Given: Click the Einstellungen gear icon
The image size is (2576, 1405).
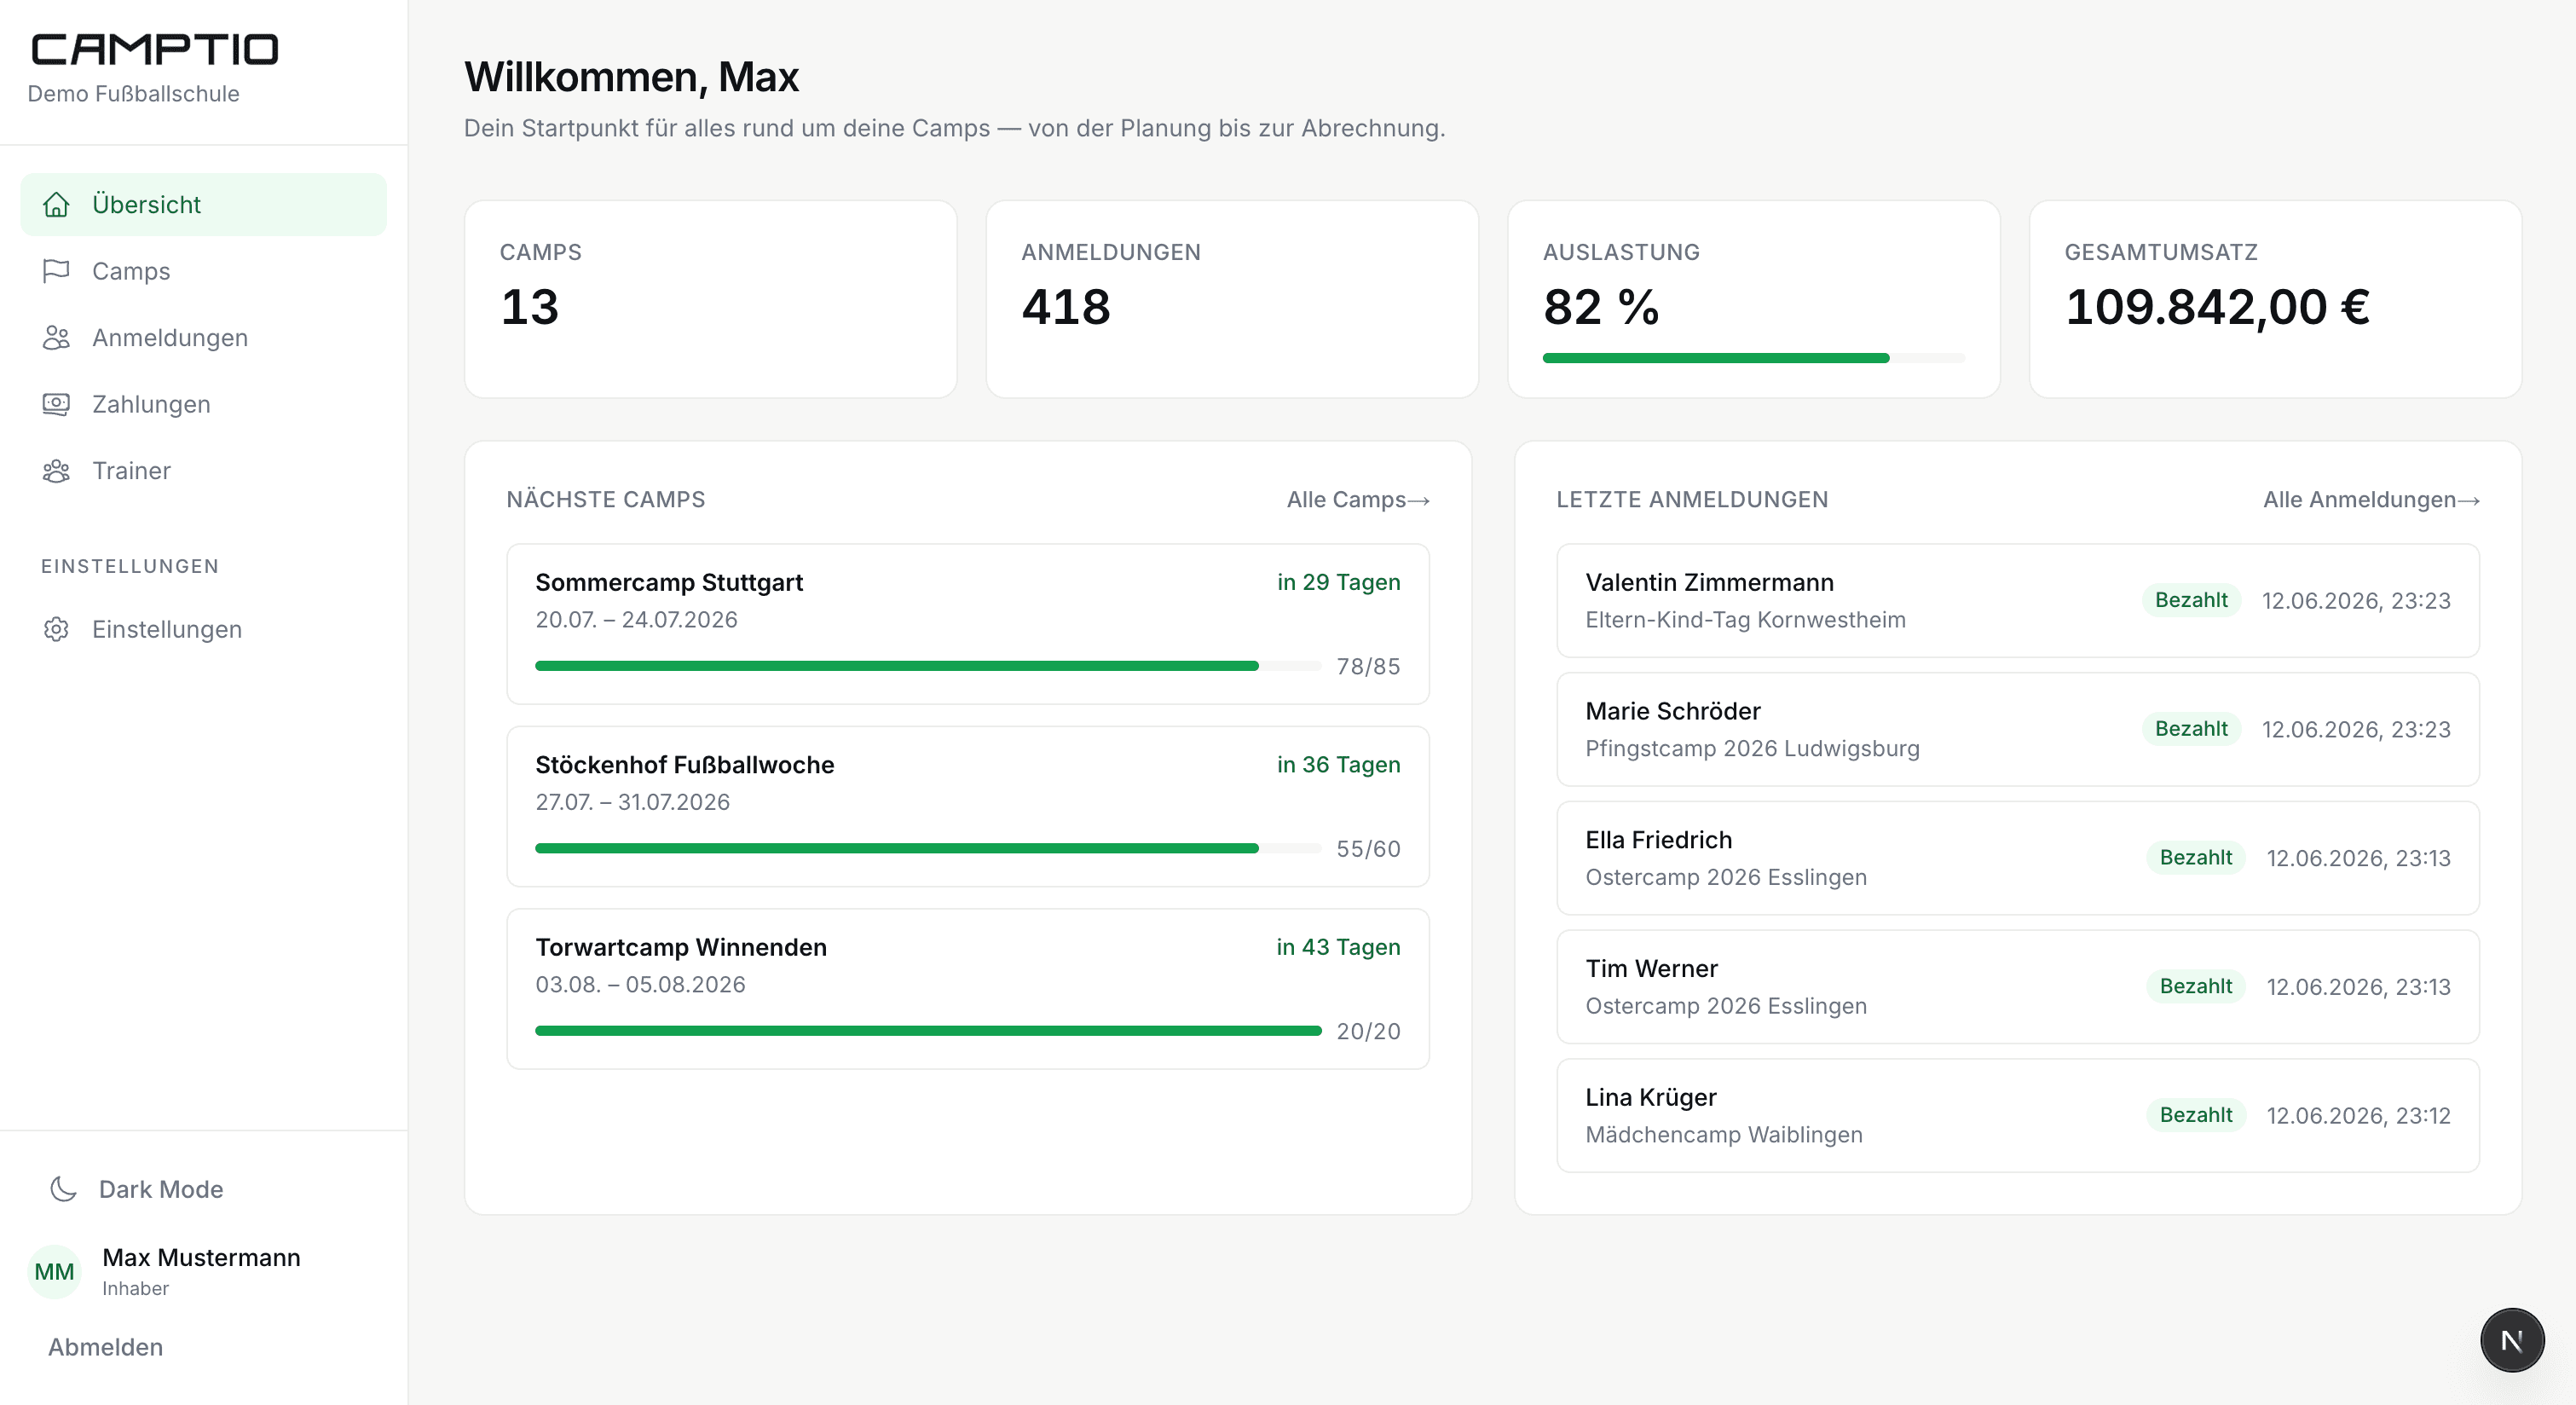Looking at the screenshot, I should point(56,629).
